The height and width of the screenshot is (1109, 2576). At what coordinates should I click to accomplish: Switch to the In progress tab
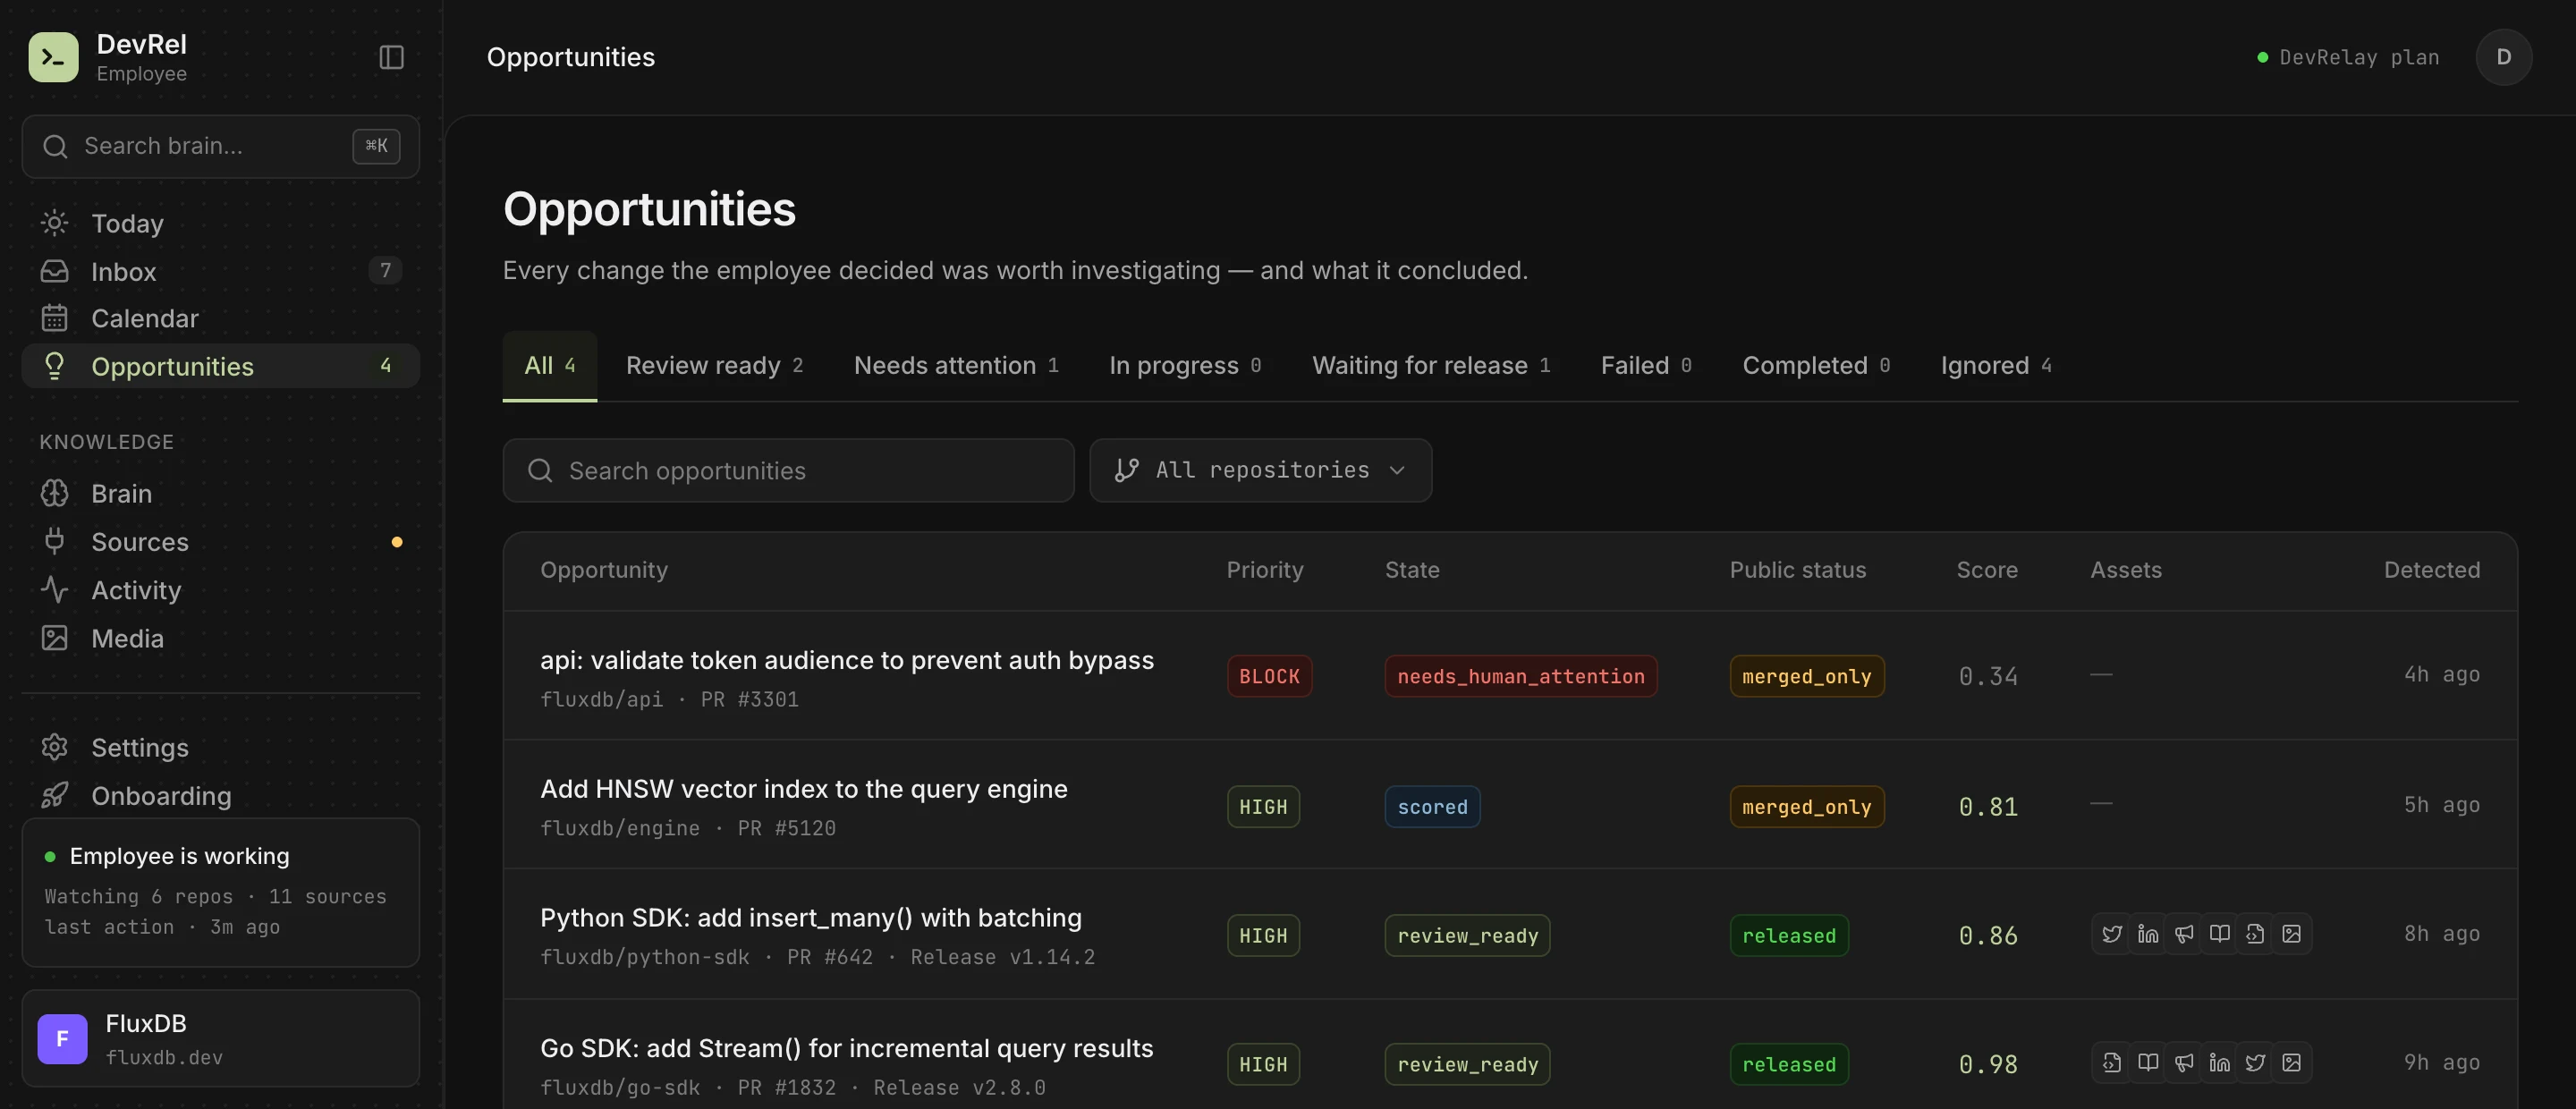pos(1185,365)
